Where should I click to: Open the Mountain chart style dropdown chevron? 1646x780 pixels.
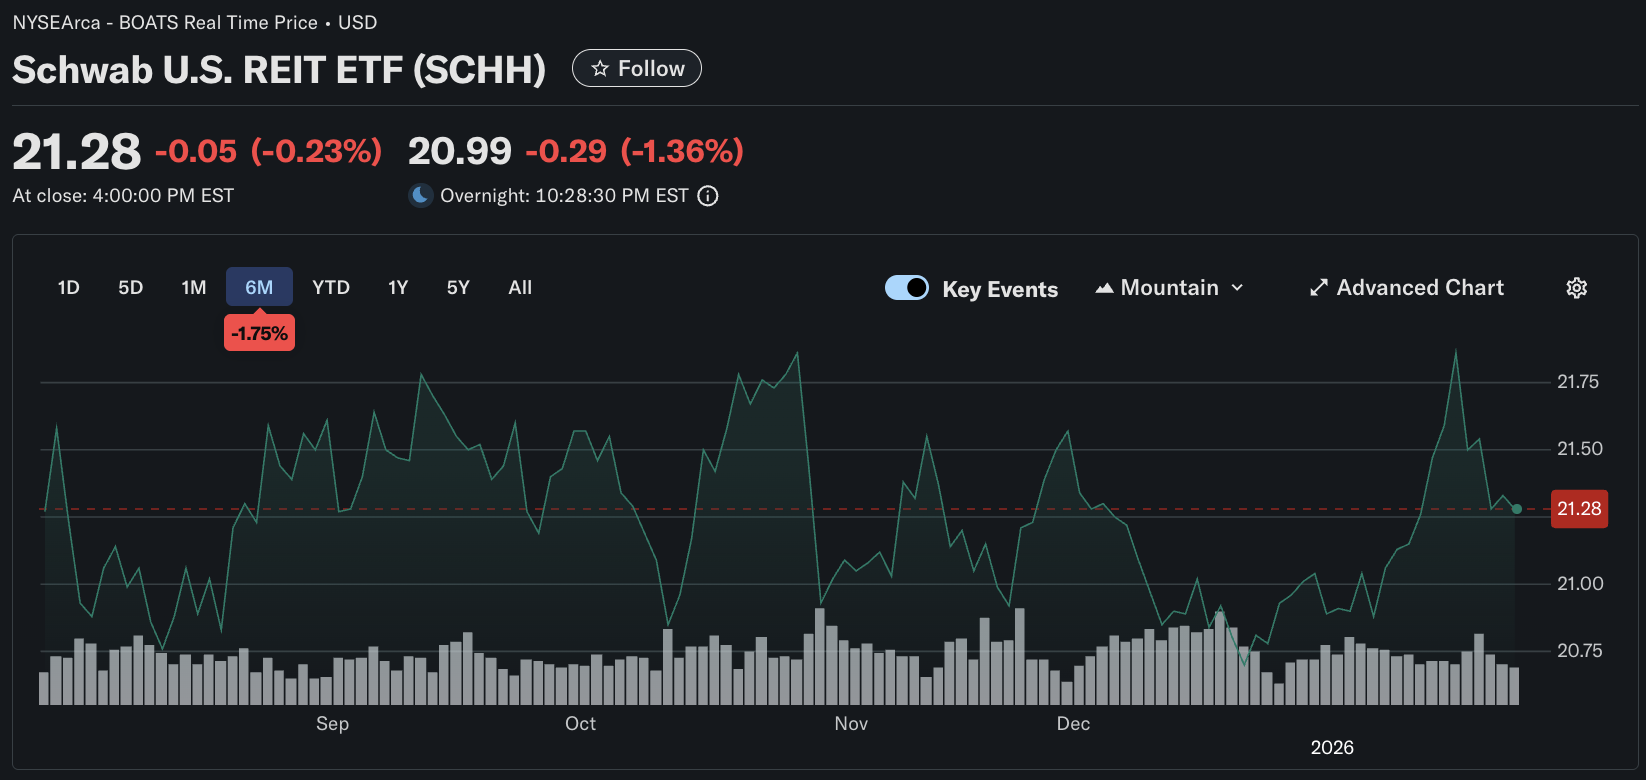1237,288
